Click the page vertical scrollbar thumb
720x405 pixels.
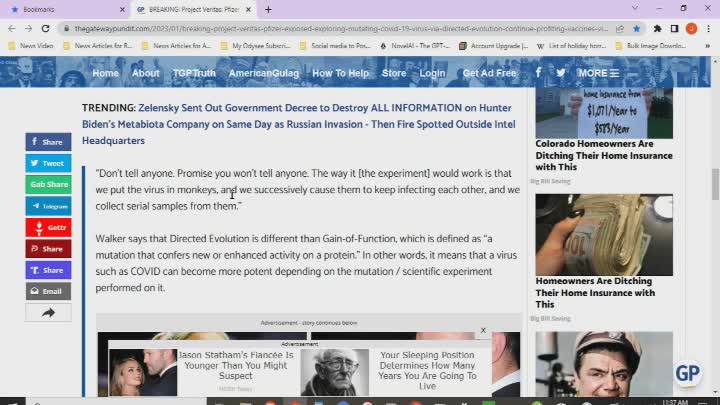pos(715,184)
